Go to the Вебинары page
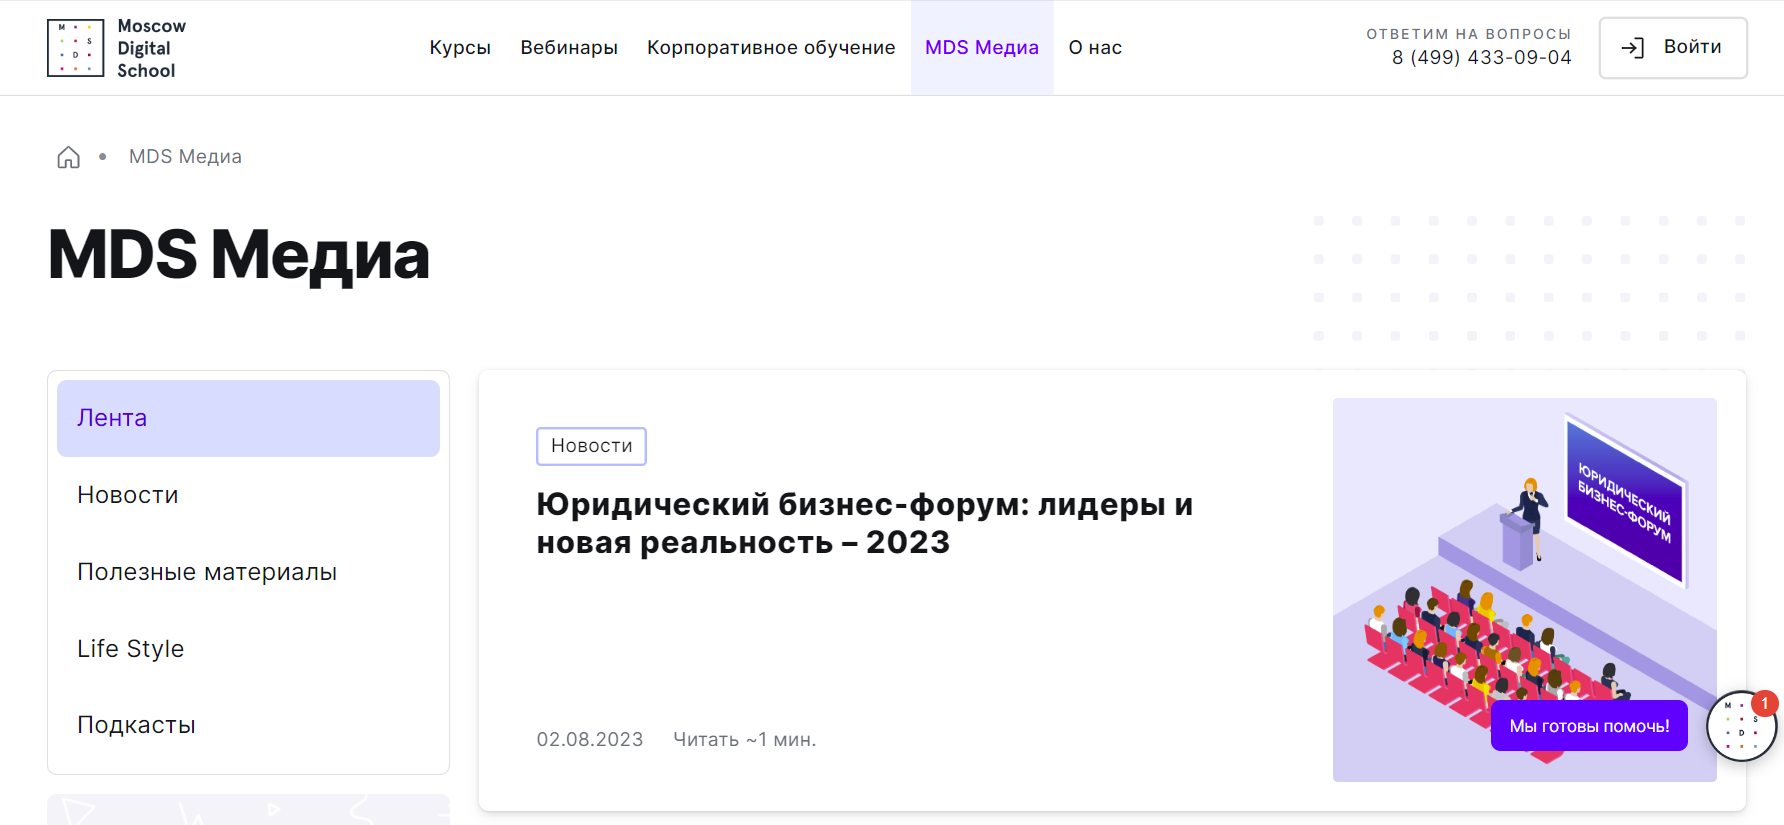Image resolution: width=1784 pixels, height=825 pixels. [x=569, y=47]
